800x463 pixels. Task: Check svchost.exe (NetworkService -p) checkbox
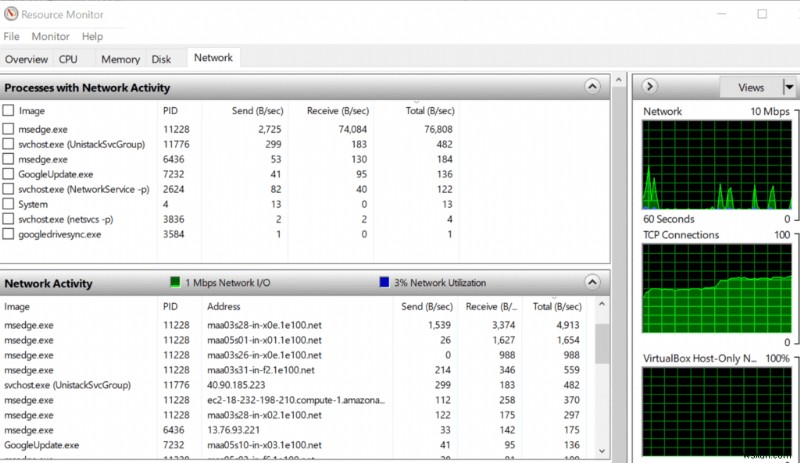point(8,189)
